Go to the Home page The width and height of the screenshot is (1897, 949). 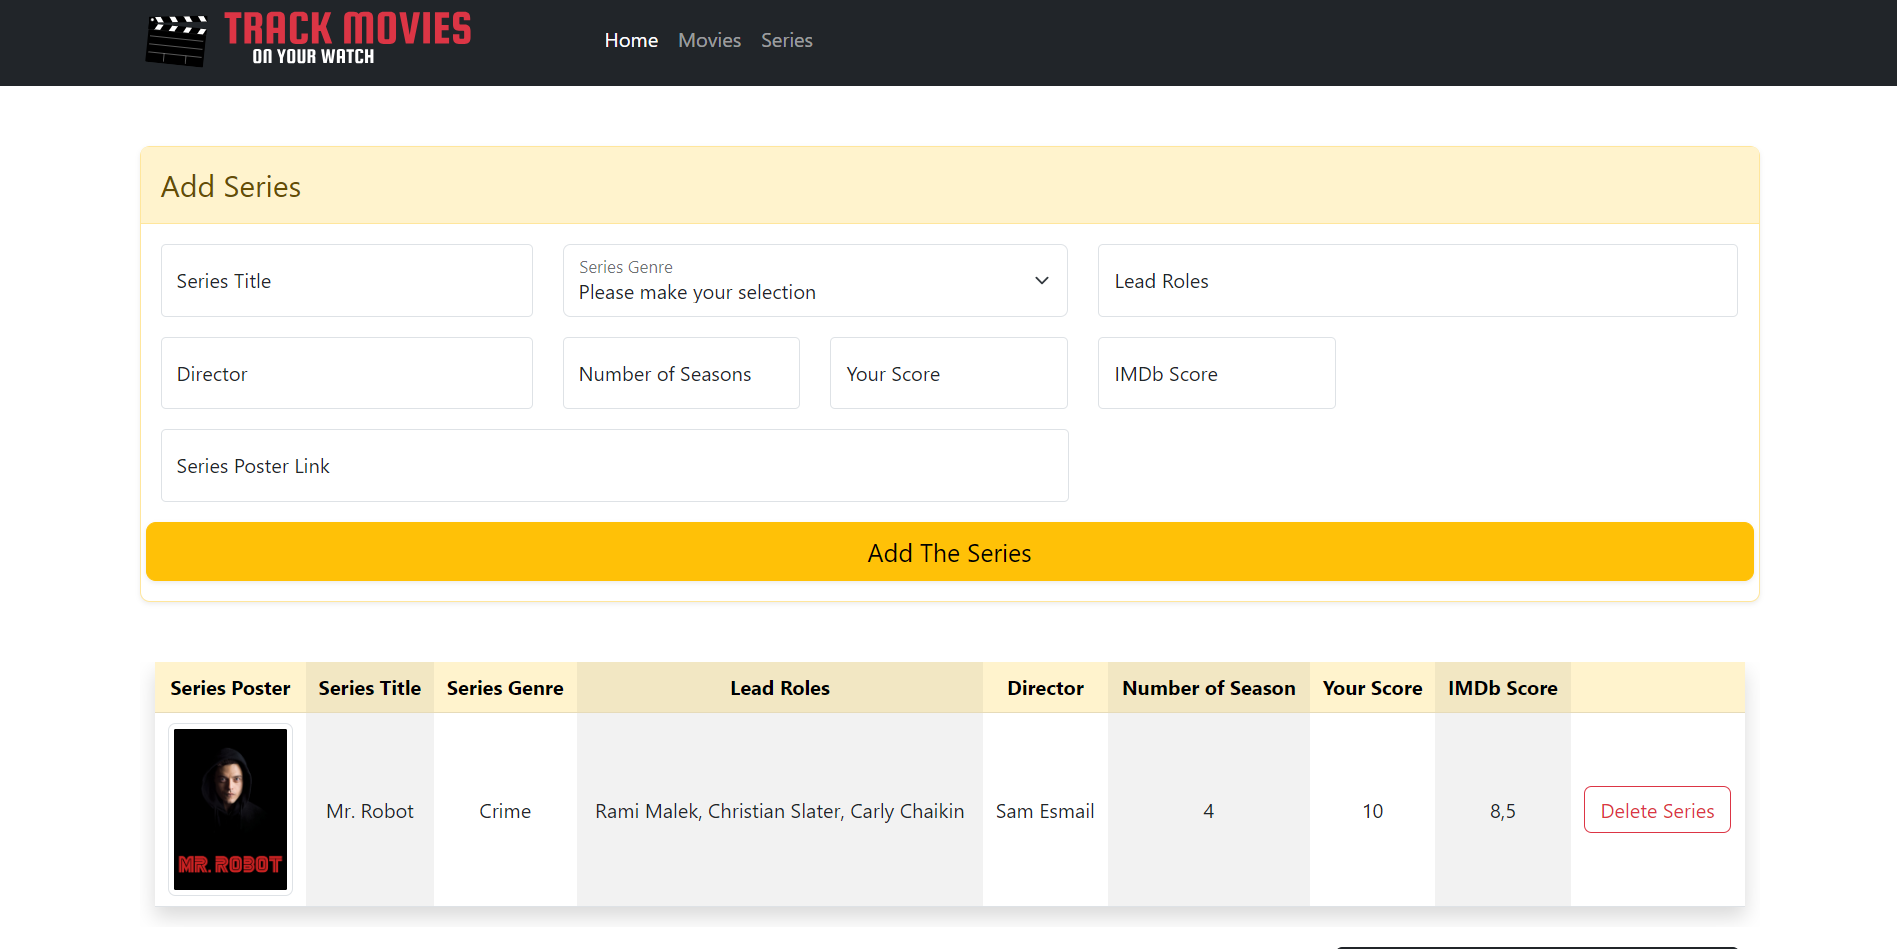click(x=631, y=40)
